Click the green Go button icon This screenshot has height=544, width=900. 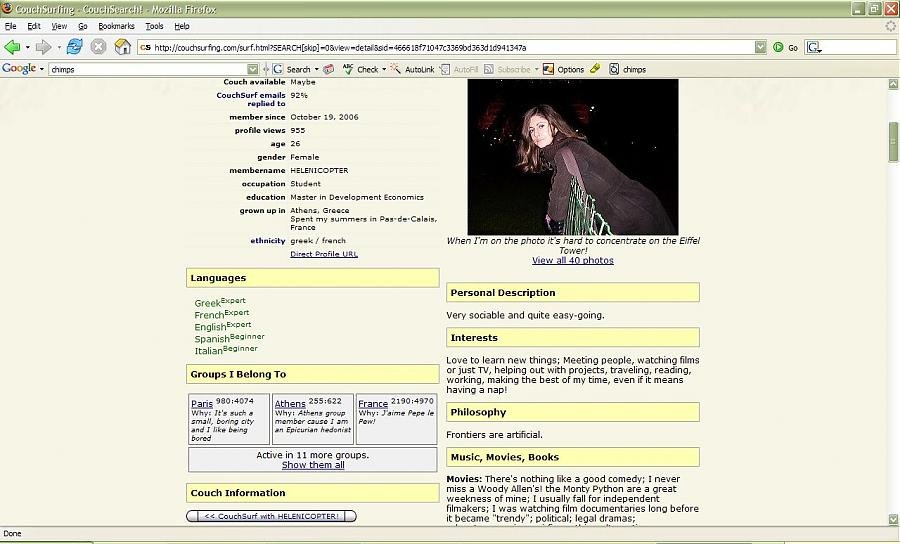pos(778,47)
